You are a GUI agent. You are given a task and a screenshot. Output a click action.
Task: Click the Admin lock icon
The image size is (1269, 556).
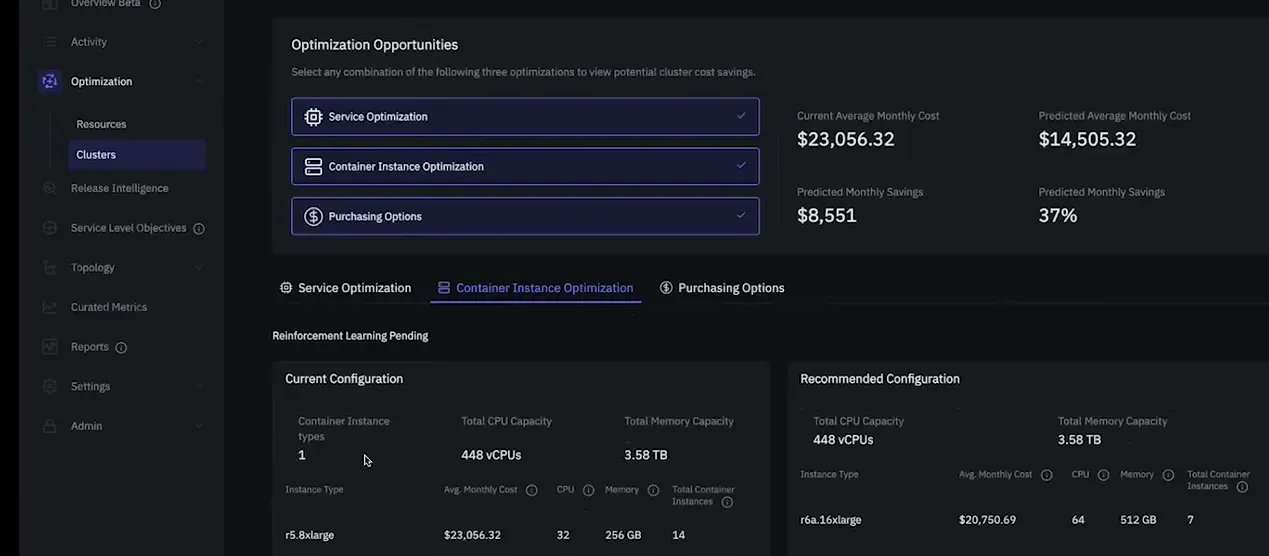click(x=50, y=426)
